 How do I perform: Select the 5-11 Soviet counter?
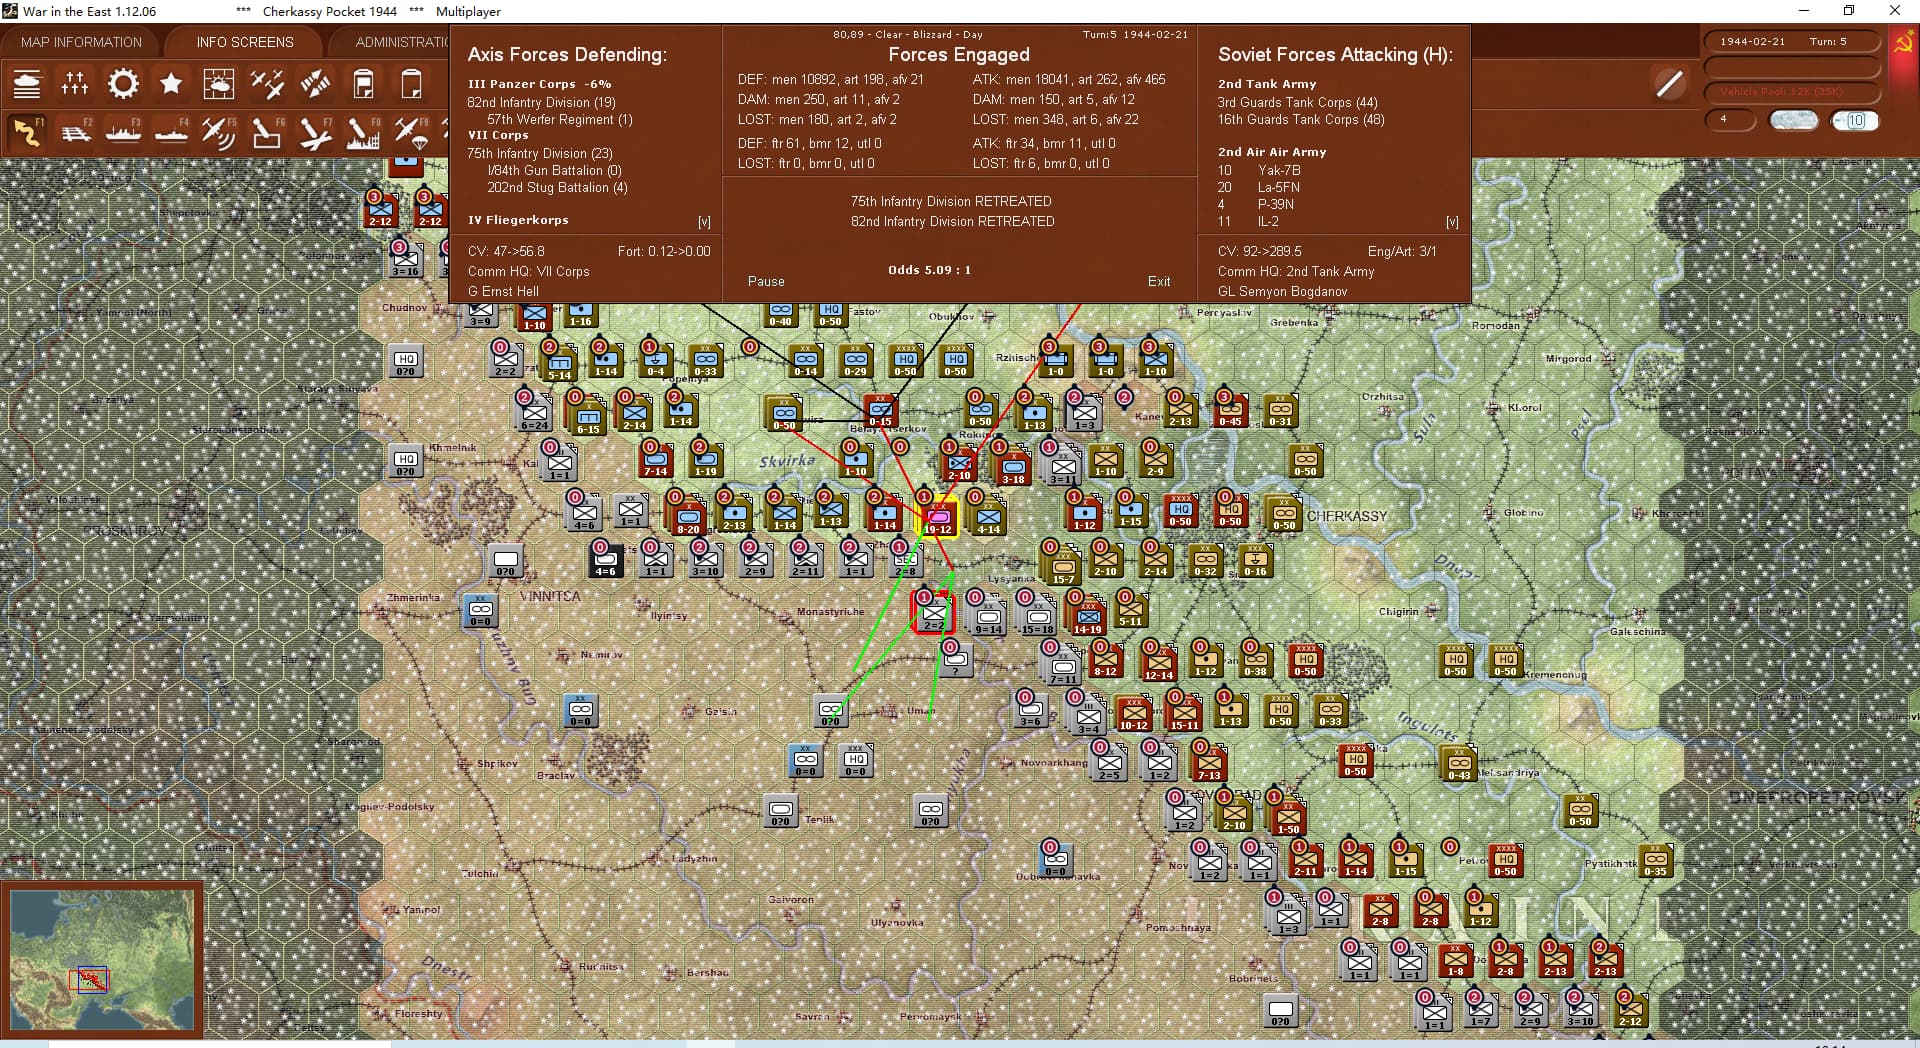coord(1130,608)
